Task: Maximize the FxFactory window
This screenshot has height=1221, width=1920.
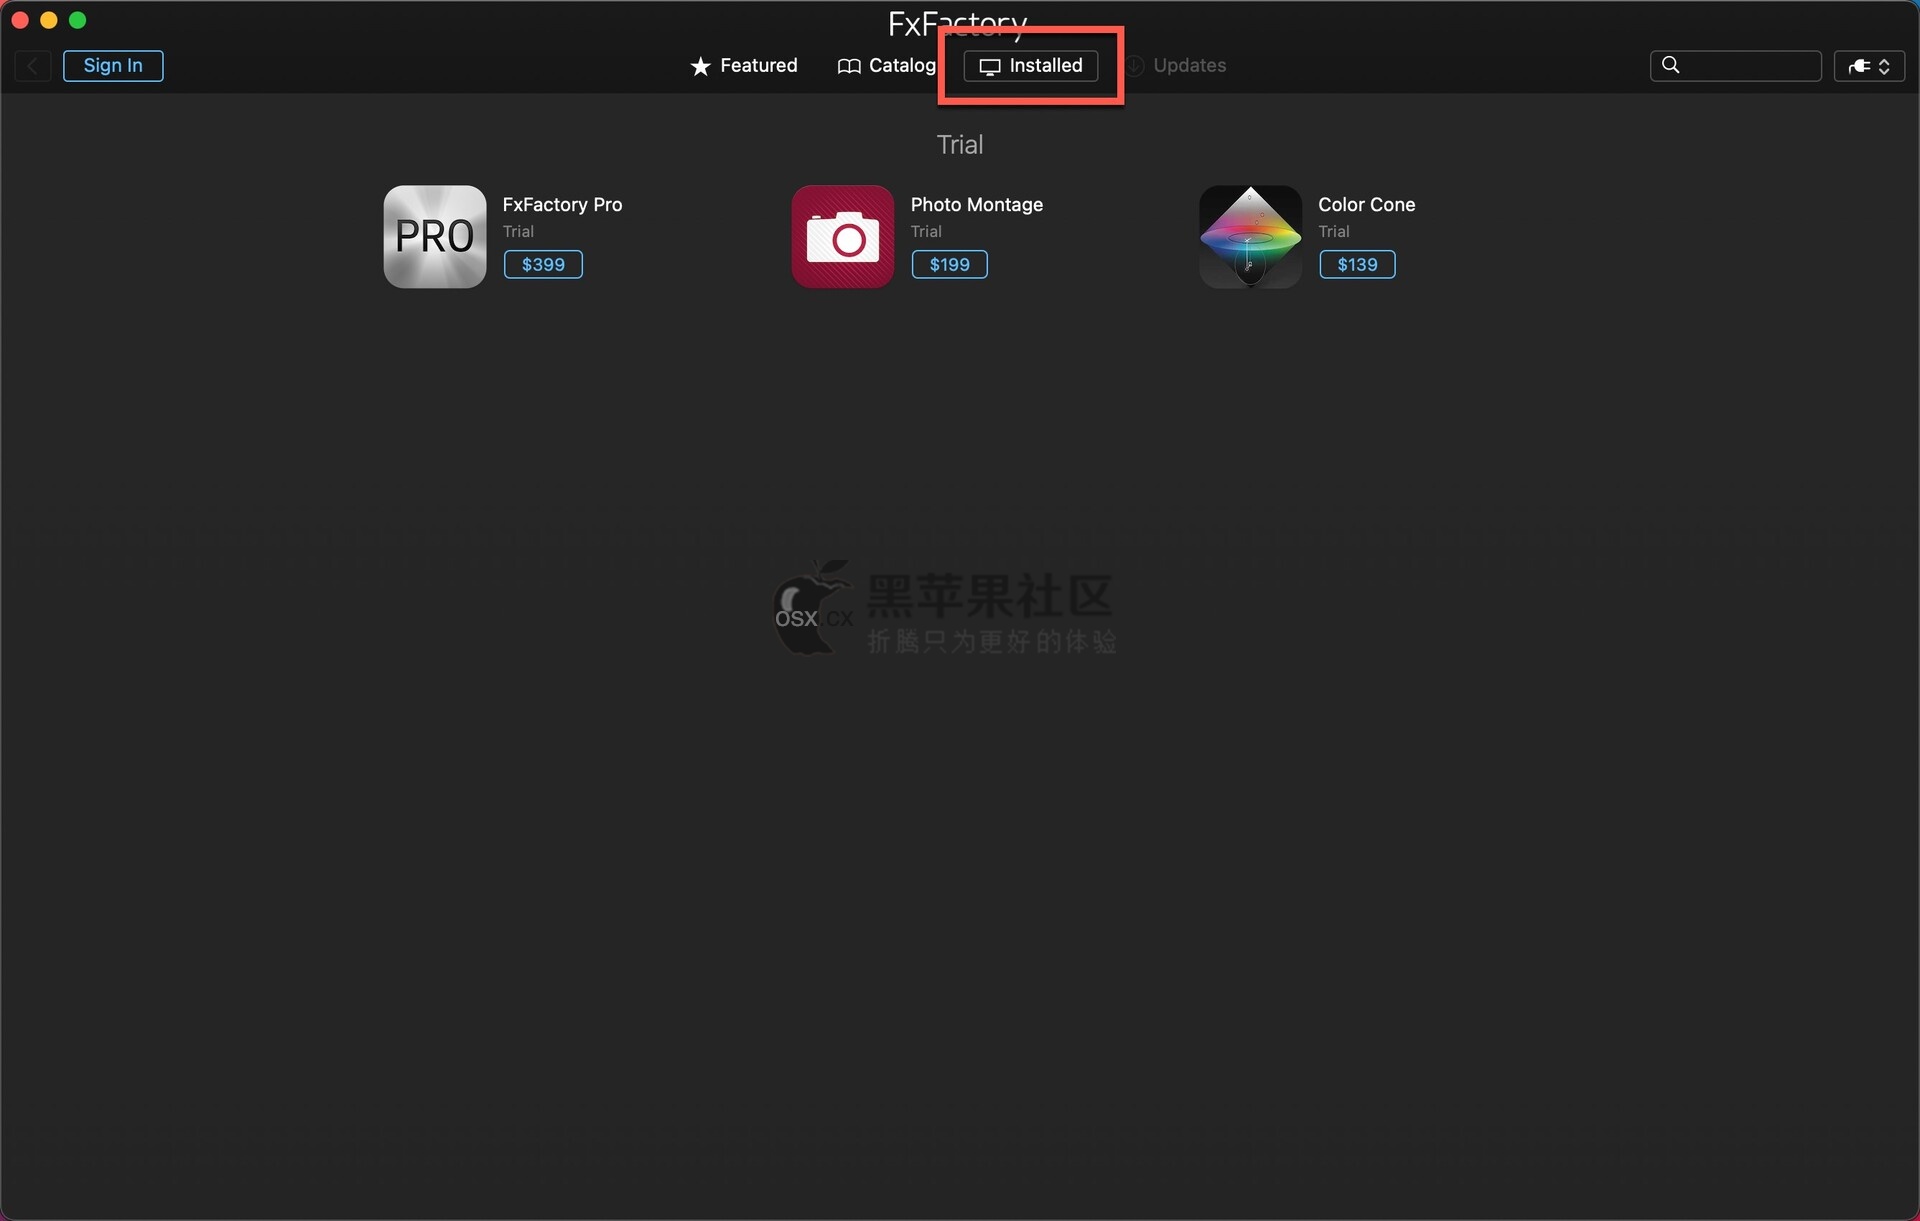Action: click(78, 20)
